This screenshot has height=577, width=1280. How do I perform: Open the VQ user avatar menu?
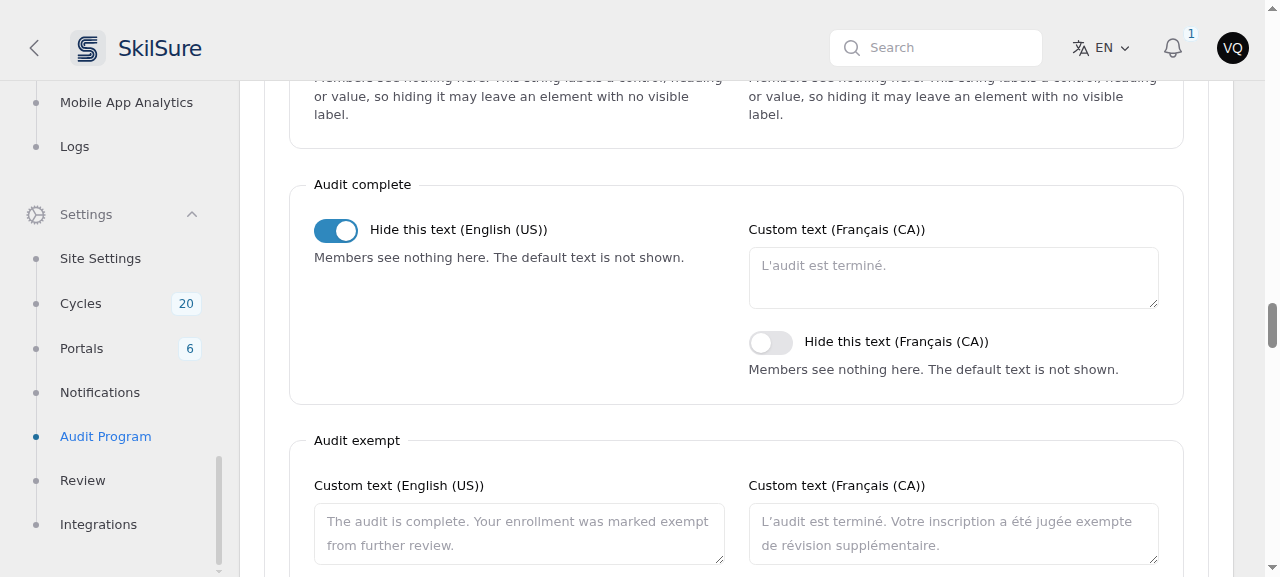tap(1233, 48)
